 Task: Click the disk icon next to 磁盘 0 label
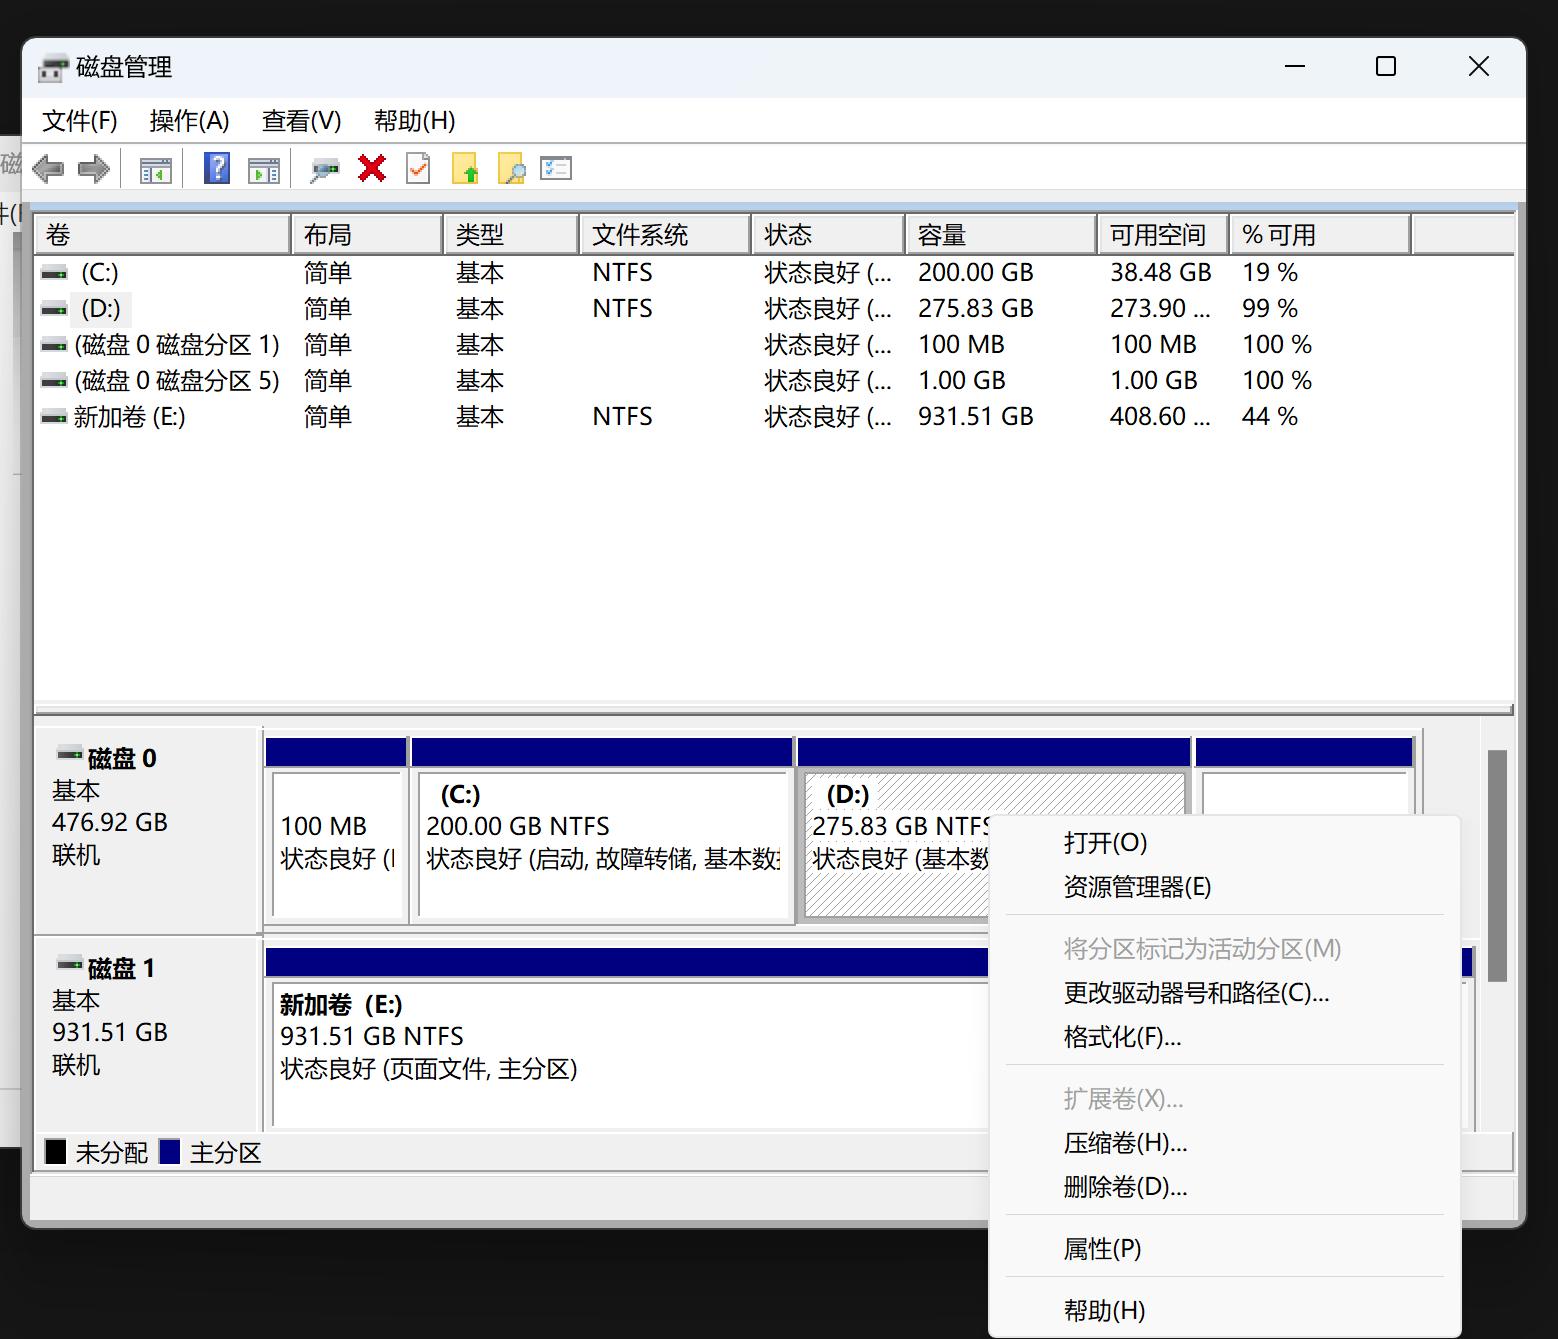[x=70, y=753]
